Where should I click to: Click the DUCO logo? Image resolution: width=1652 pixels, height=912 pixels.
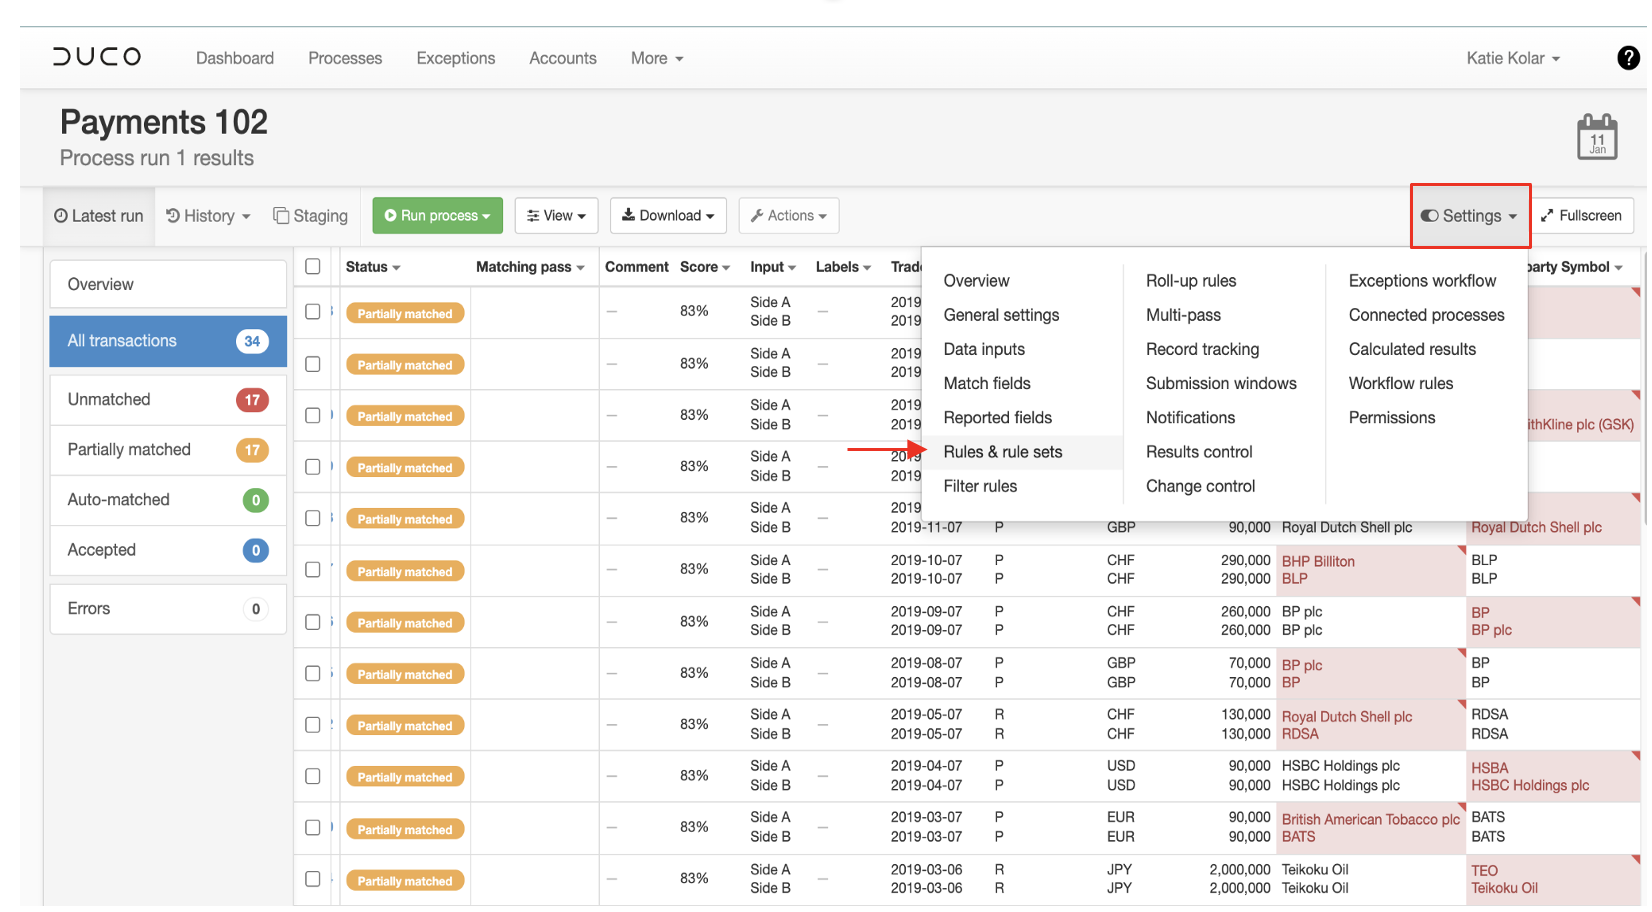click(x=97, y=57)
